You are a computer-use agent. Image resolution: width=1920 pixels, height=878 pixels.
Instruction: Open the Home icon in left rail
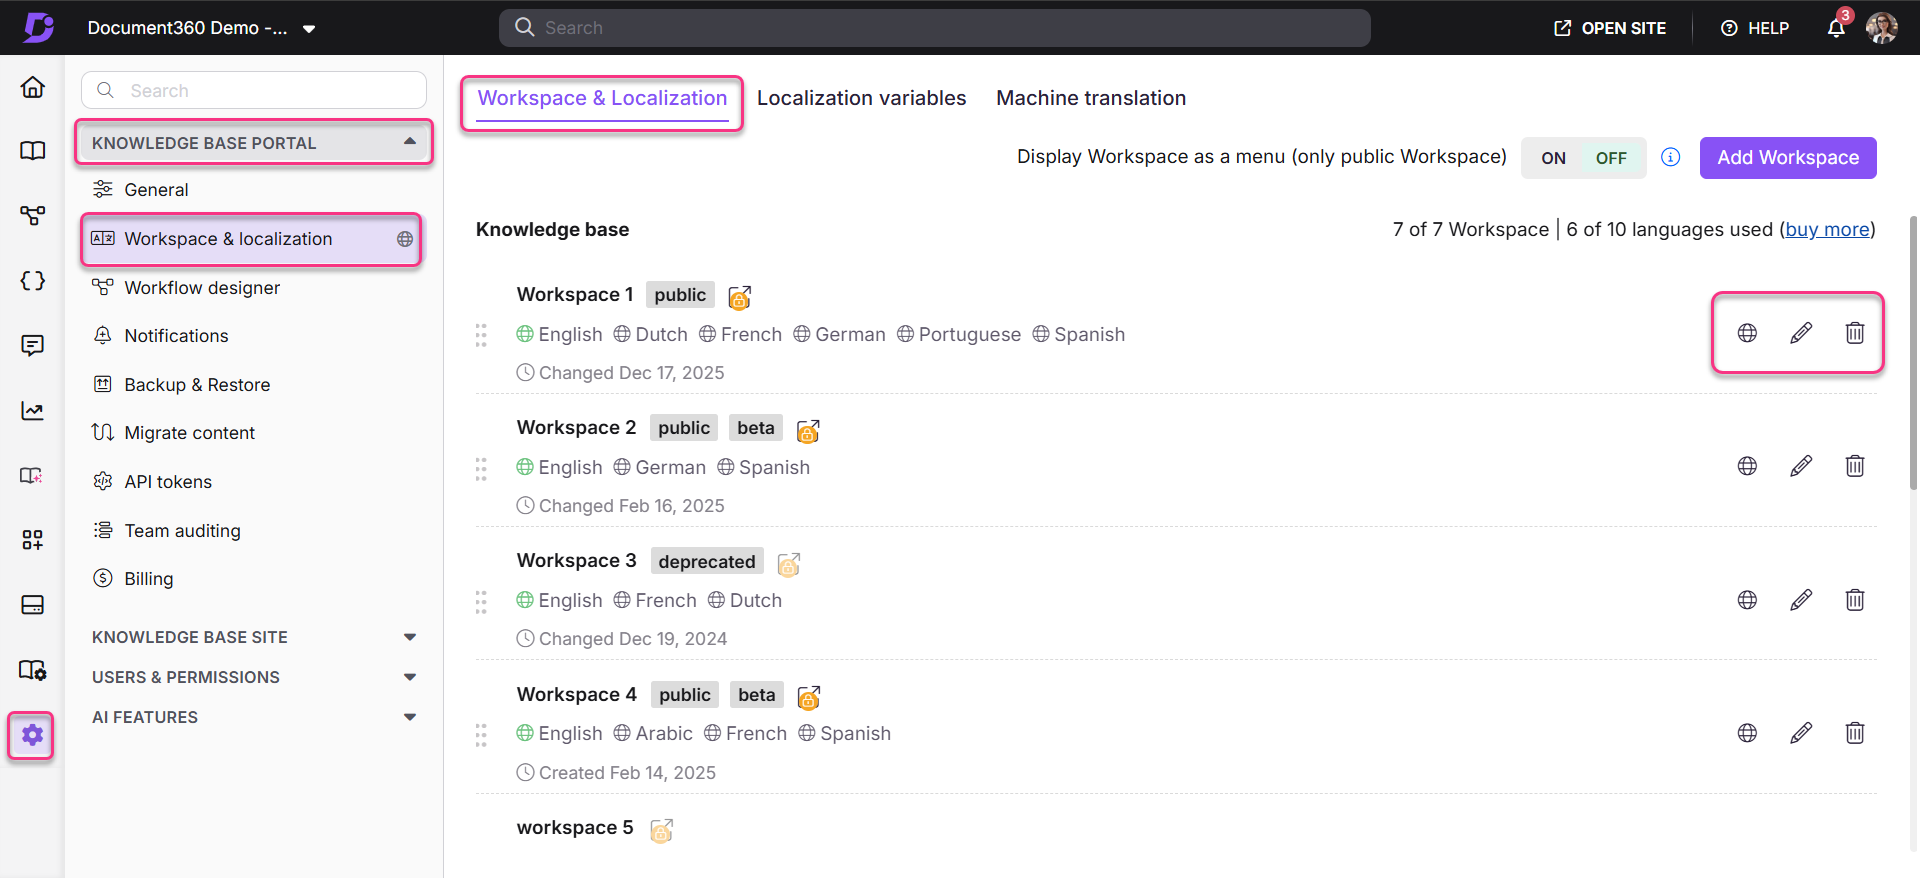point(32,87)
